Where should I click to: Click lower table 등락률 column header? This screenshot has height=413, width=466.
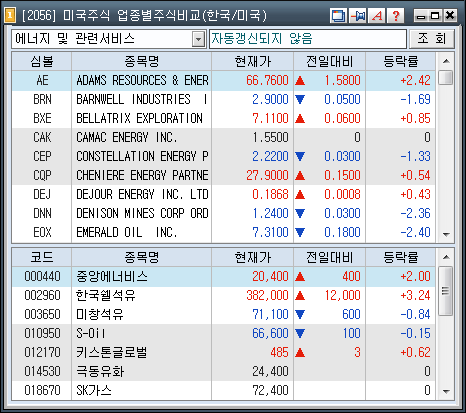[x=401, y=257]
